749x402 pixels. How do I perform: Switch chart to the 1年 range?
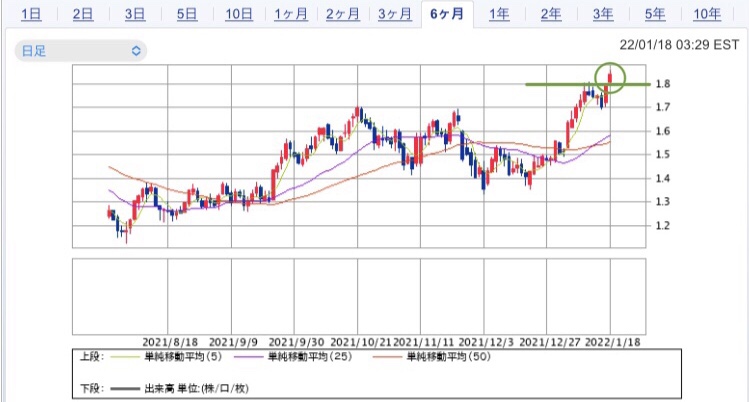click(x=499, y=14)
